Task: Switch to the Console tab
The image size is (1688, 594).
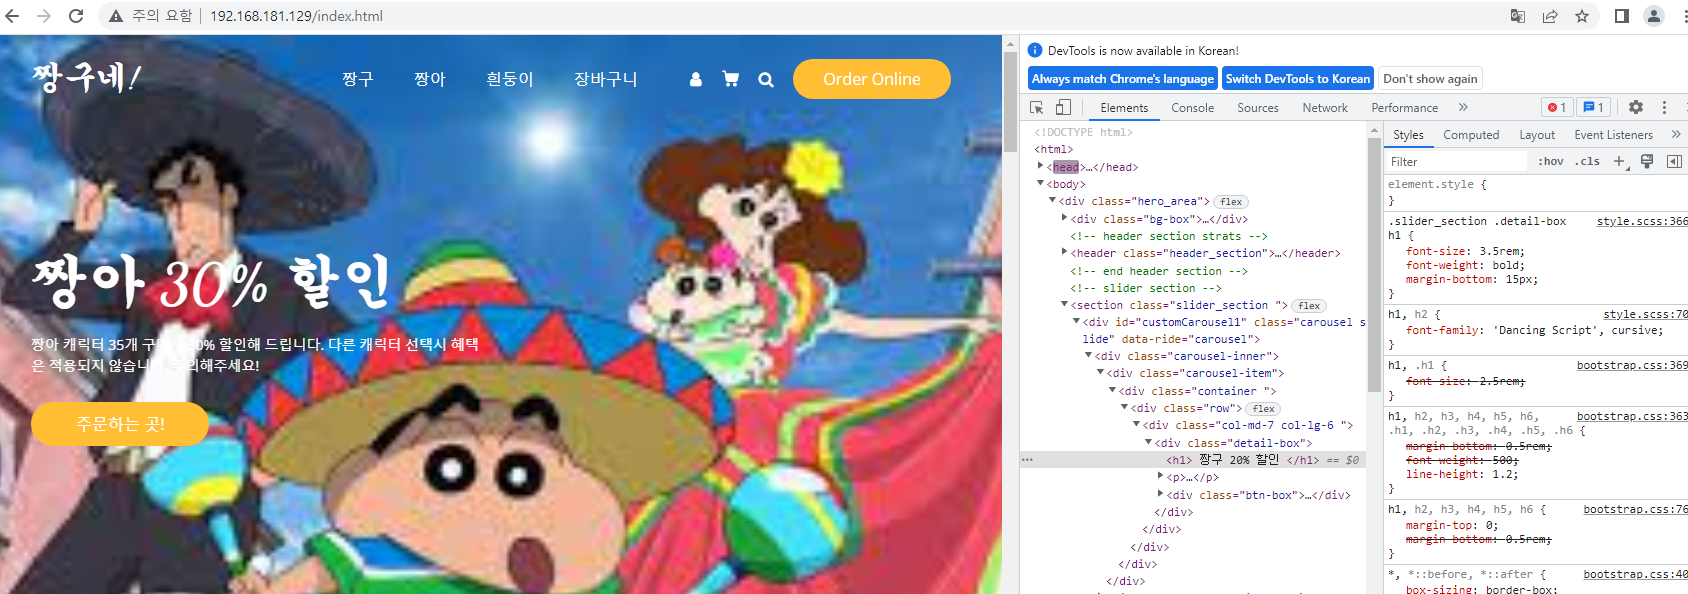Action: pos(1193,107)
